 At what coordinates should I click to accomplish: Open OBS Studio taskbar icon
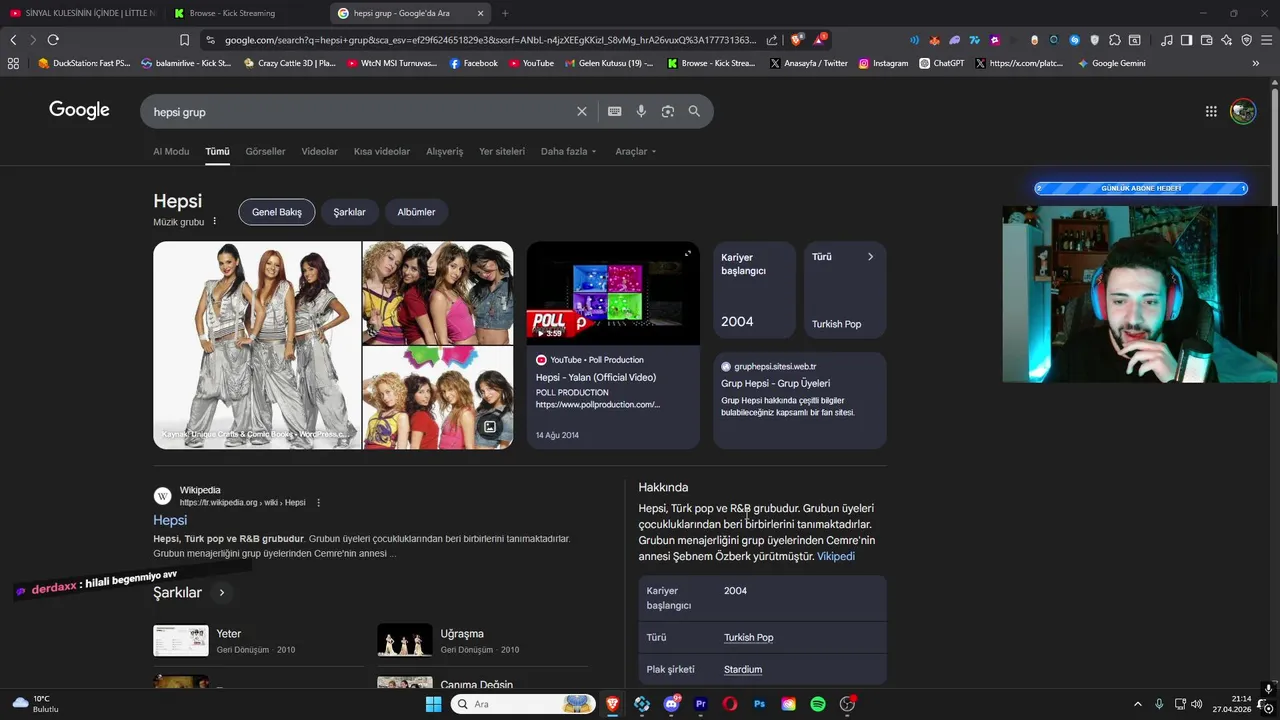tap(847, 704)
